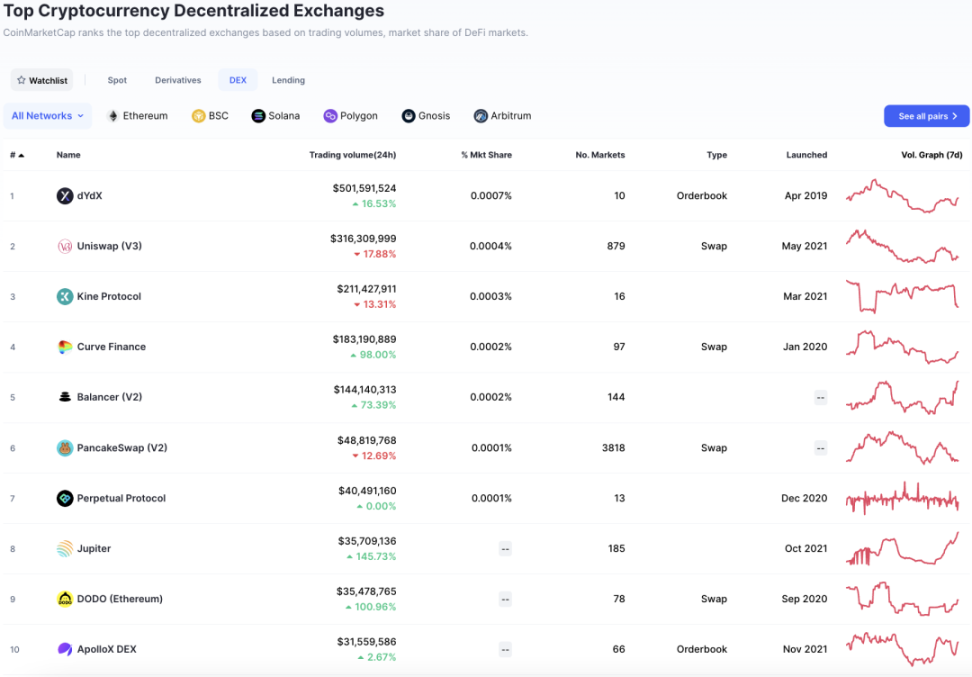
Task: Click the ApolloX DEX 7-day volume graph
Action: coord(903,649)
